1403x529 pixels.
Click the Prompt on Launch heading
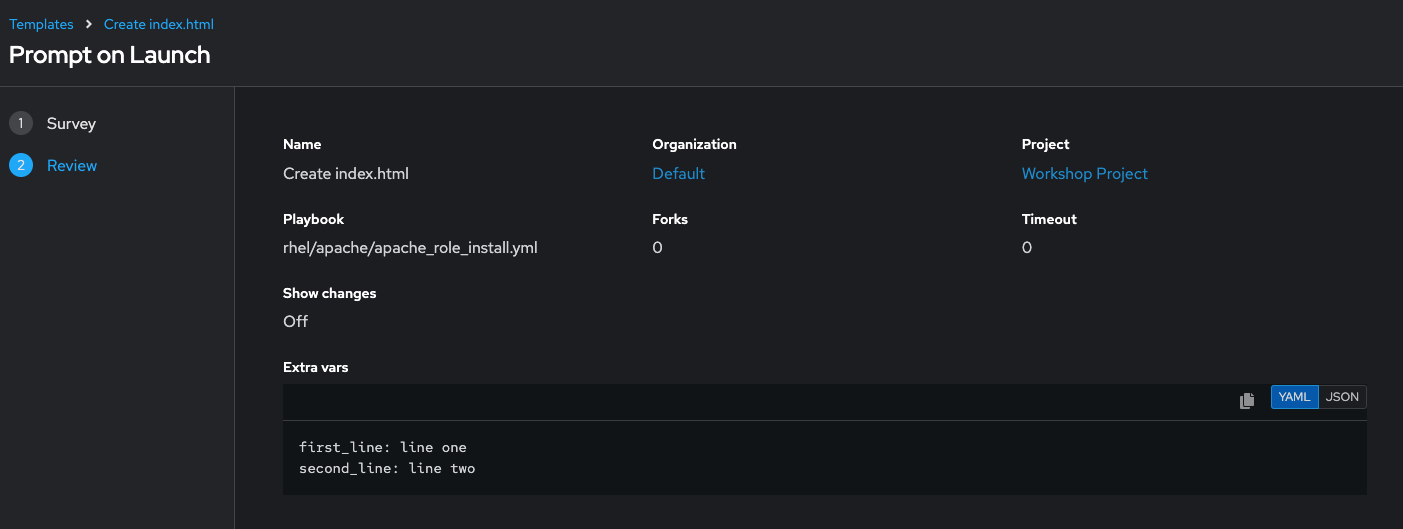(110, 55)
